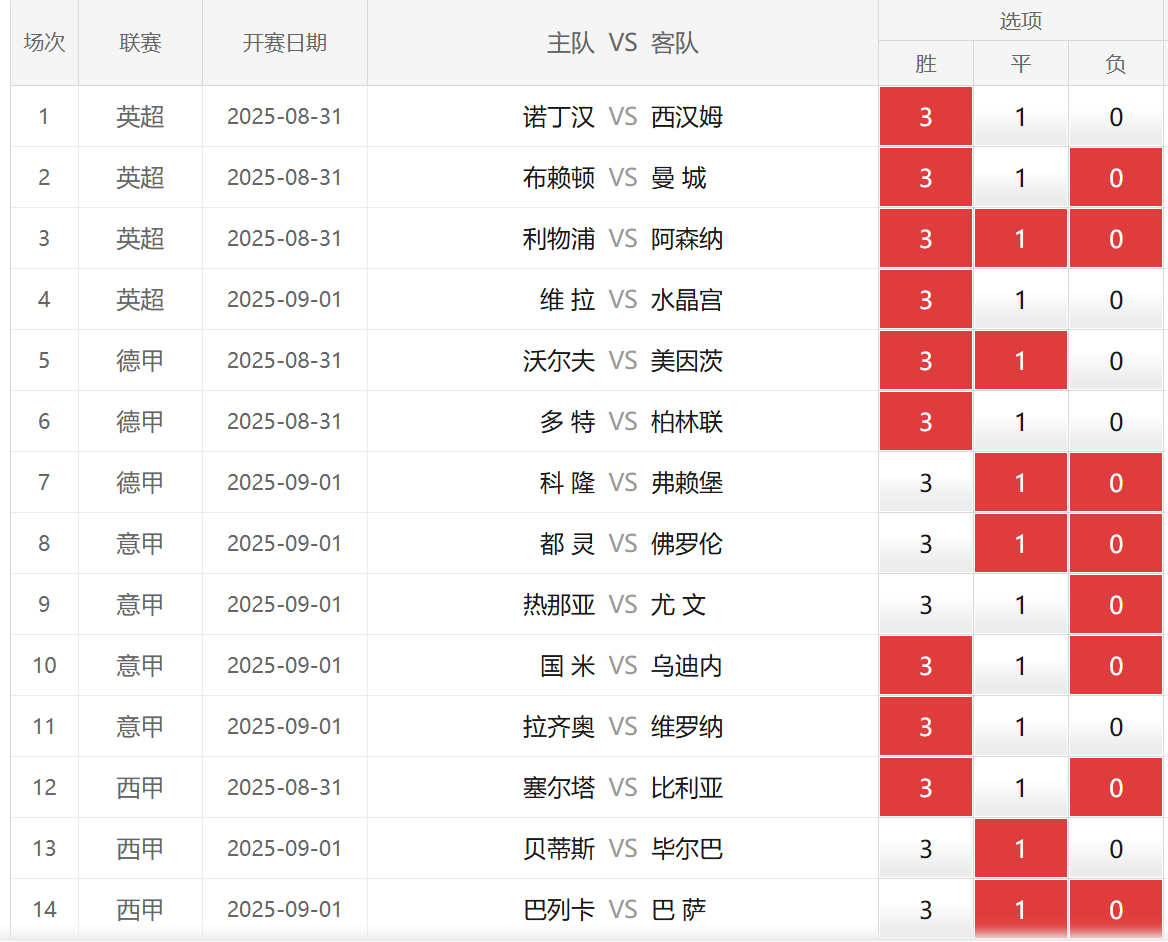1168x942 pixels.
Task: Unselect draw option 1 for 都灵 VS 佛罗伦
Action: point(1021,544)
